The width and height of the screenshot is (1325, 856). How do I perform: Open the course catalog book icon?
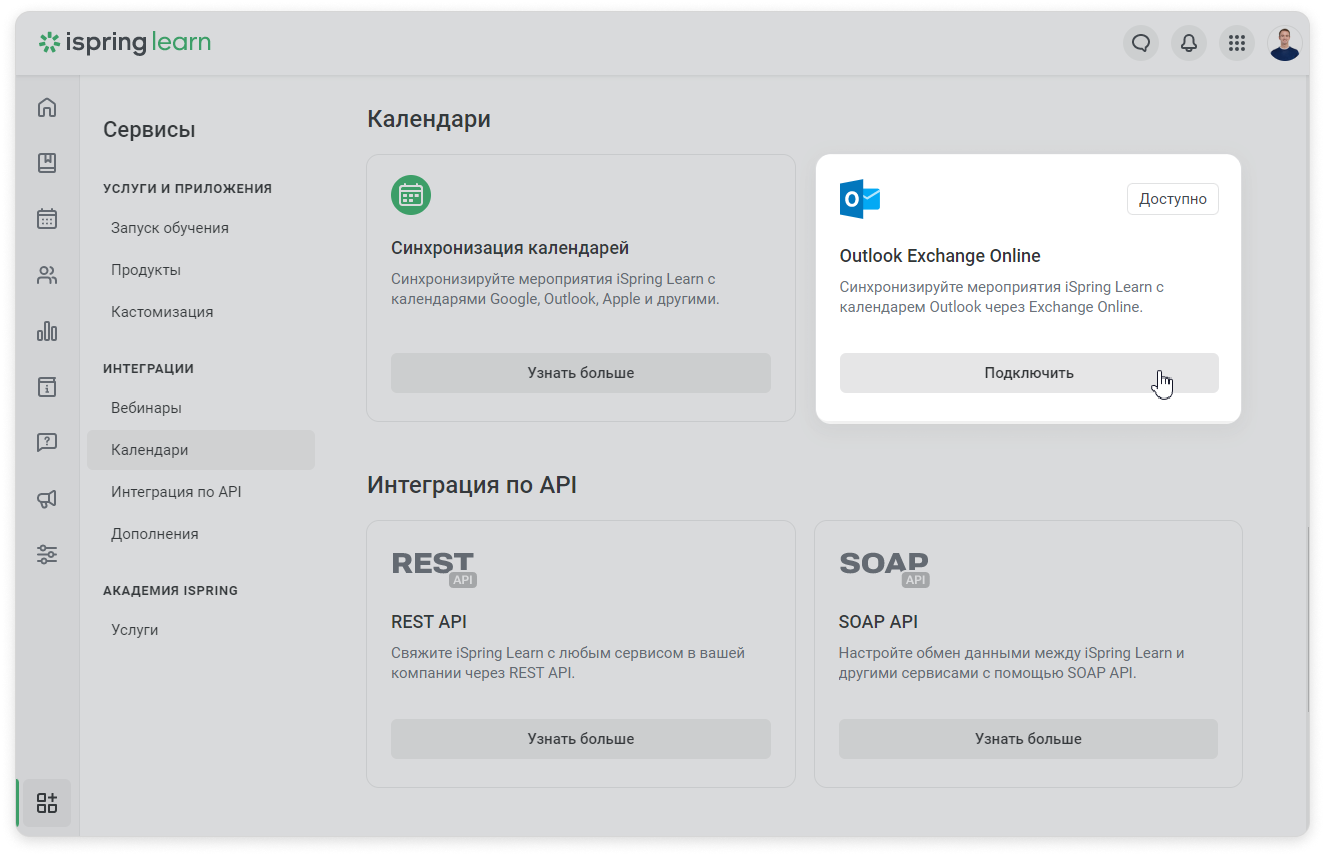pyautogui.click(x=47, y=163)
